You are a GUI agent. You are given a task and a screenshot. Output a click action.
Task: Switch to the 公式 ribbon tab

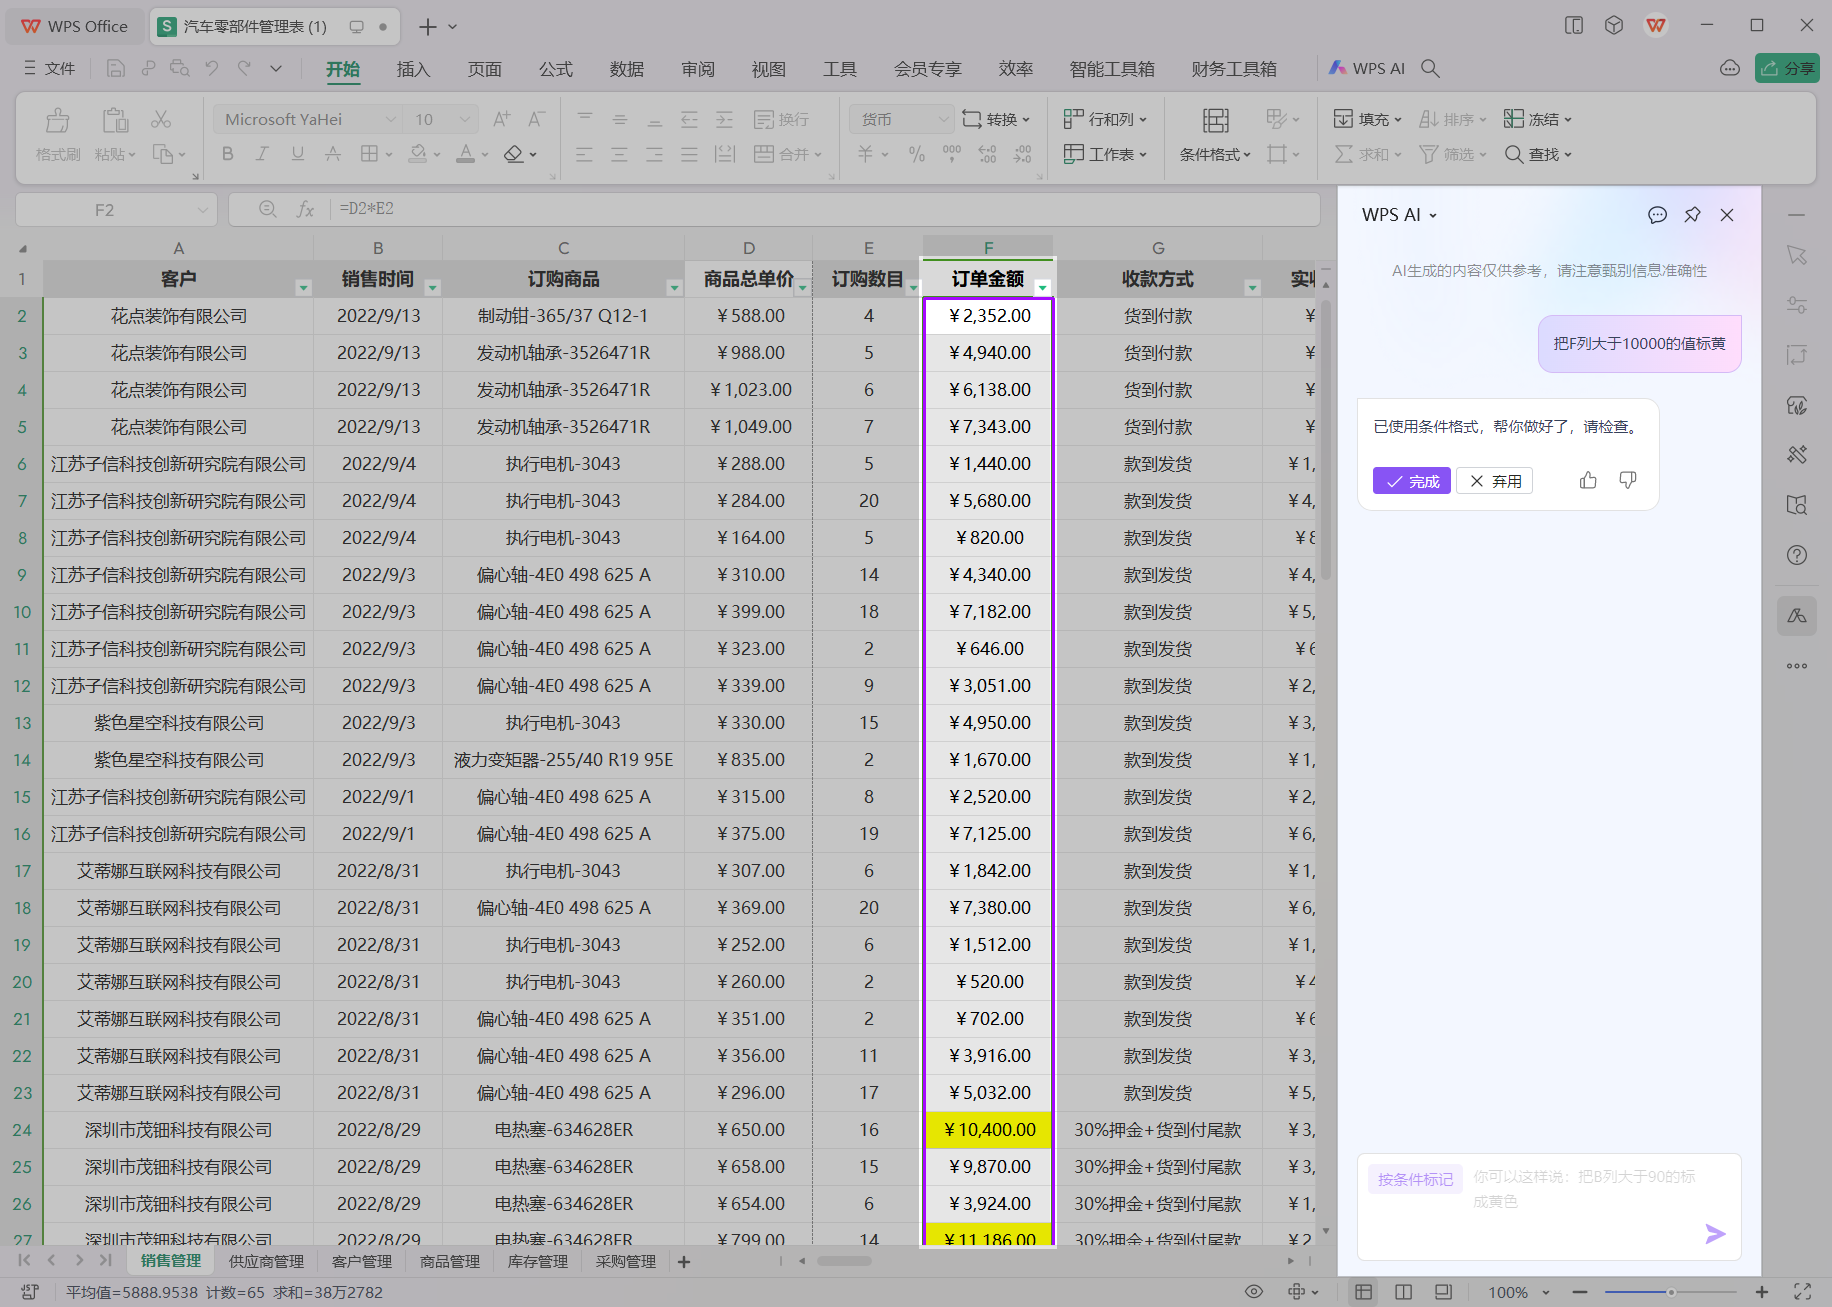[556, 69]
